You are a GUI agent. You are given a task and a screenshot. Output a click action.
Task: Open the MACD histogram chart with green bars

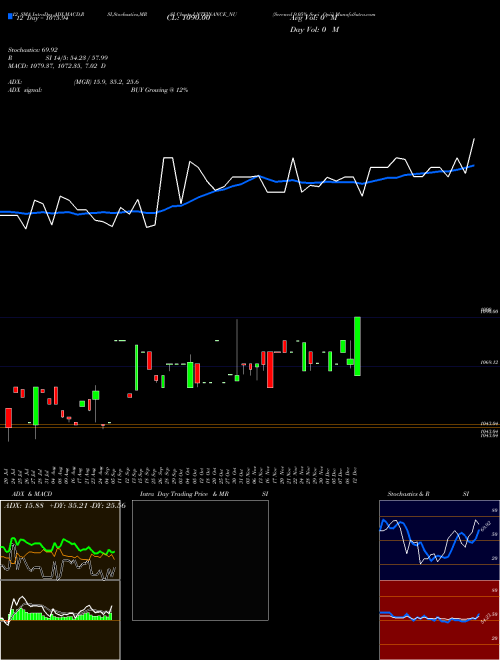pos(60,620)
